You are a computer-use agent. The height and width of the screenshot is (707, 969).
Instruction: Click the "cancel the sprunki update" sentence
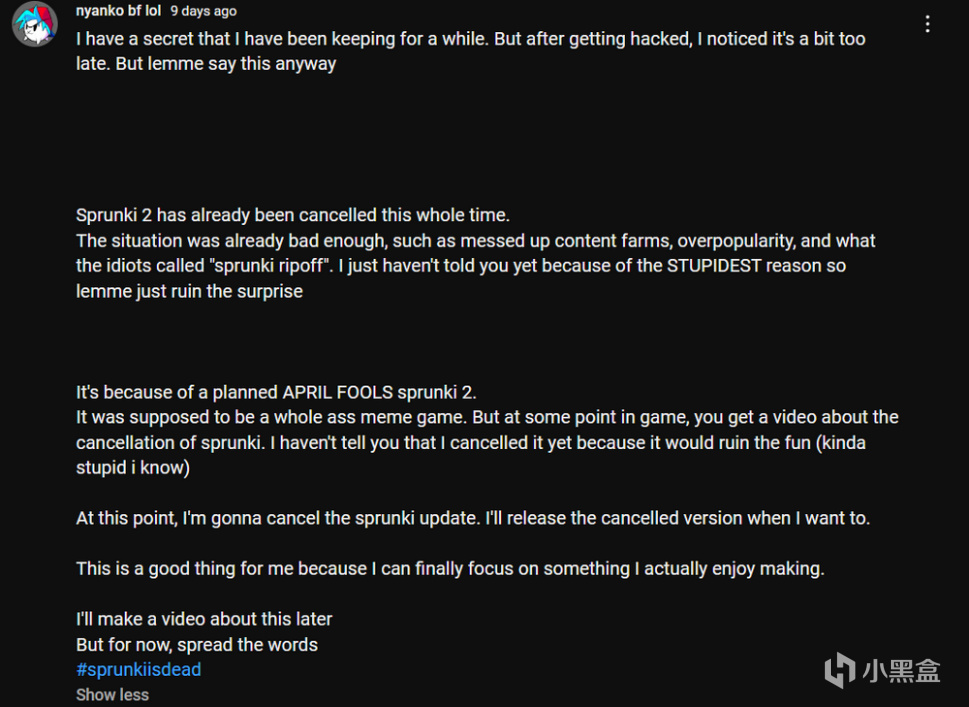coord(472,518)
